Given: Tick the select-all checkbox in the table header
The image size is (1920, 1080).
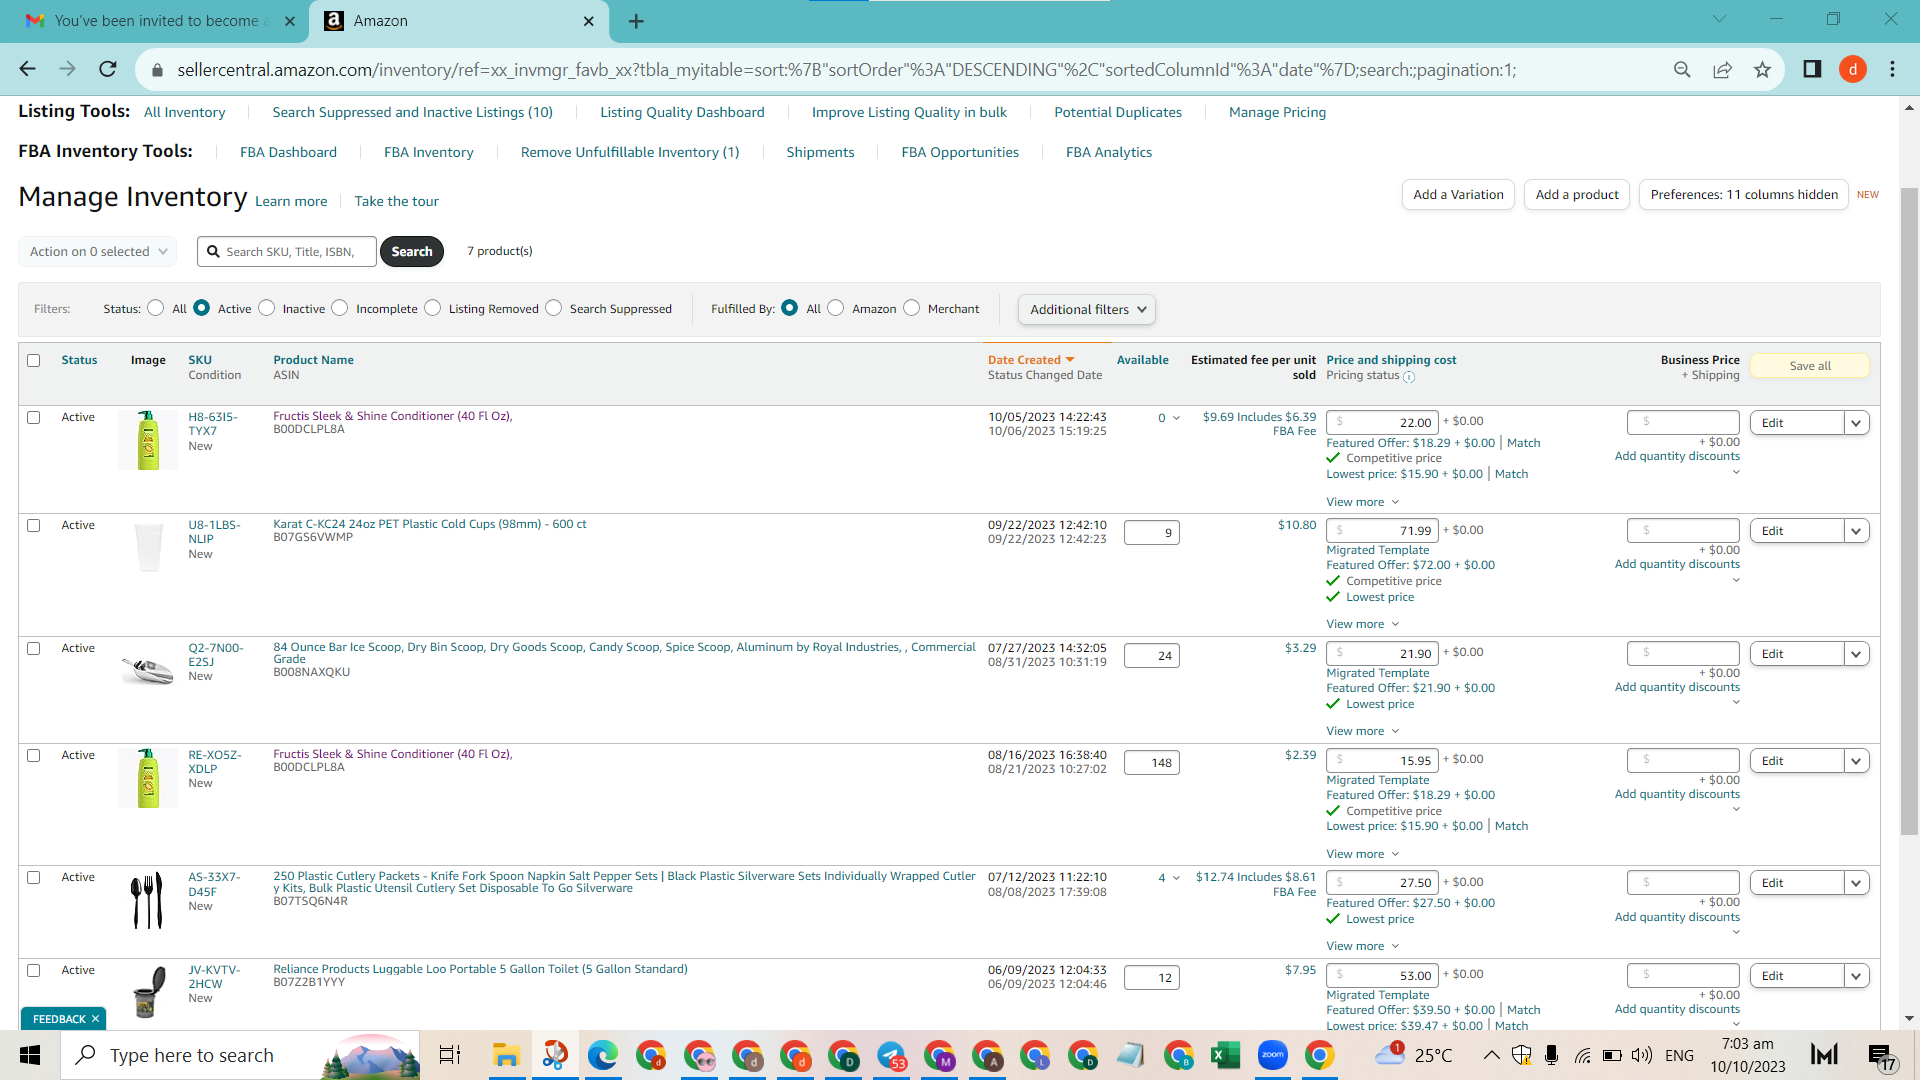Looking at the screenshot, I should pos(34,360).
